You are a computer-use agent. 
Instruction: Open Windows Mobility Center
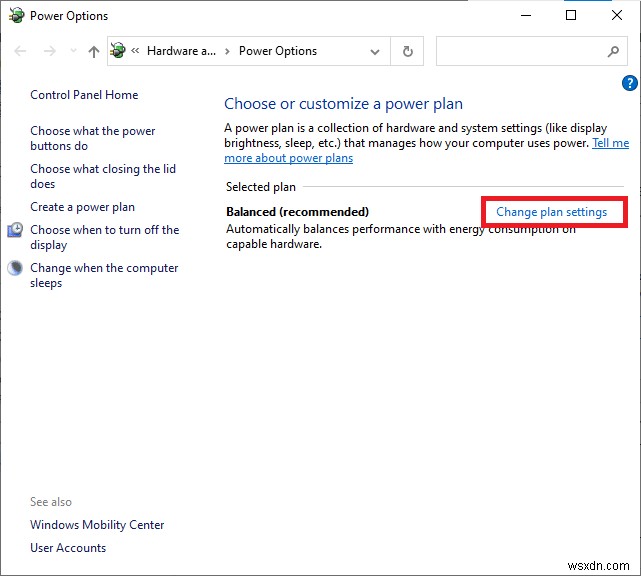(97, 524)
